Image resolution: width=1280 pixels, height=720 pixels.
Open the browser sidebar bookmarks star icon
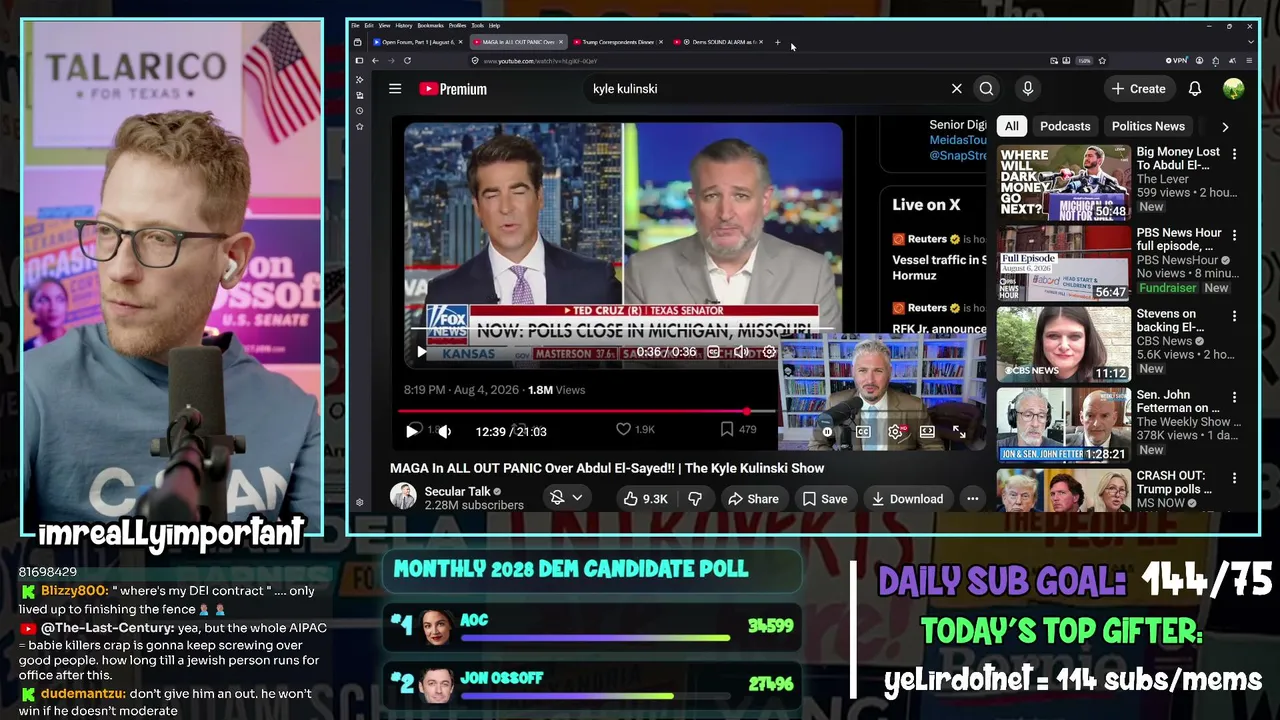359,127
